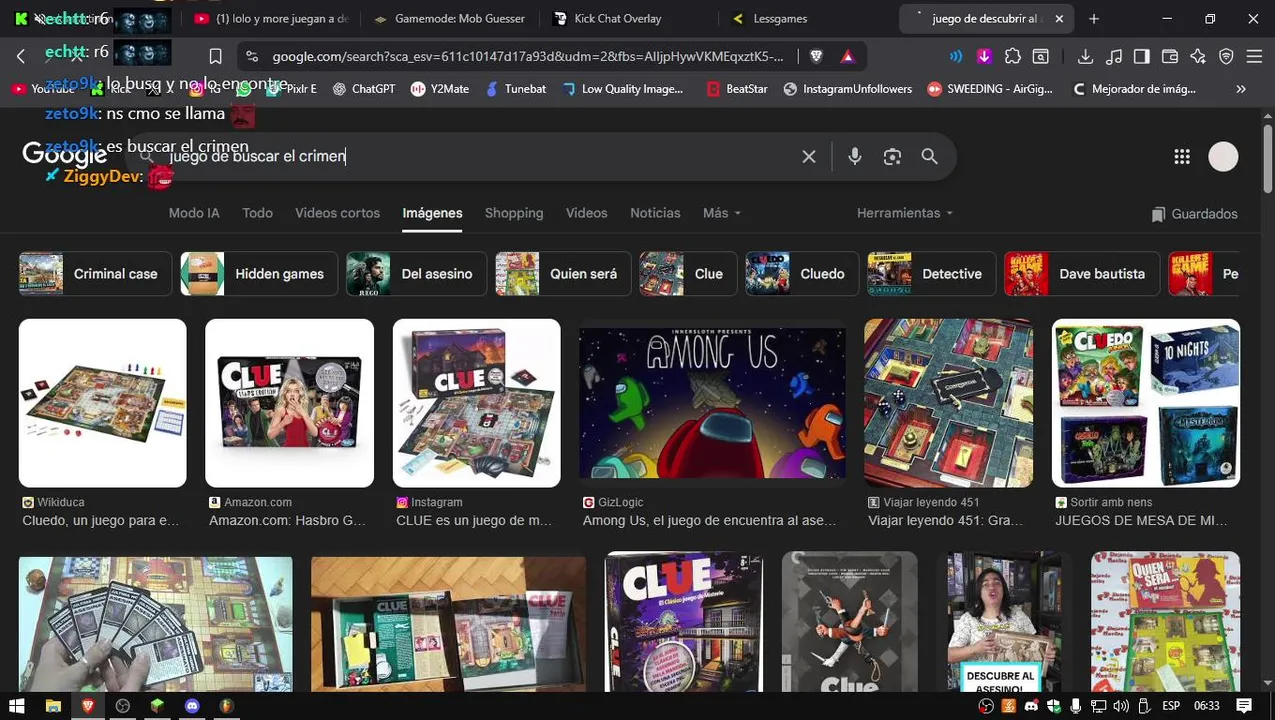
Task: Open the 'Noticias' results tab
Action: [x=655, y=213]
